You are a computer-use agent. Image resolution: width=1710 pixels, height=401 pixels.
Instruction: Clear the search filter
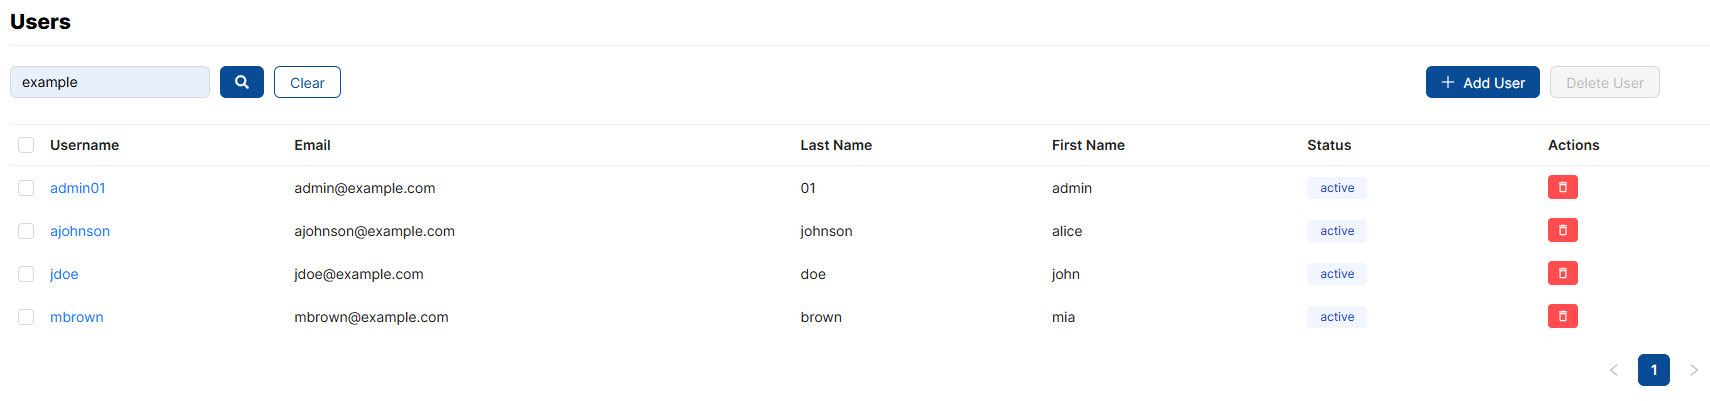pyautogui.click(x=307, y=82)
